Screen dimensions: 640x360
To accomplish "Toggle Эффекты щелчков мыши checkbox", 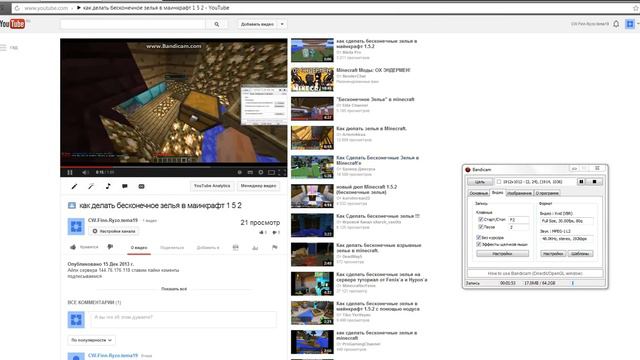I will point(479,244).
